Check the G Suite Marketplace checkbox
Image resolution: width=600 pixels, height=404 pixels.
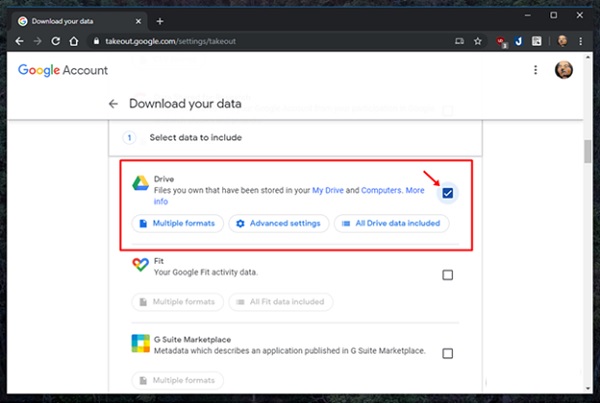tap(447, 353)
